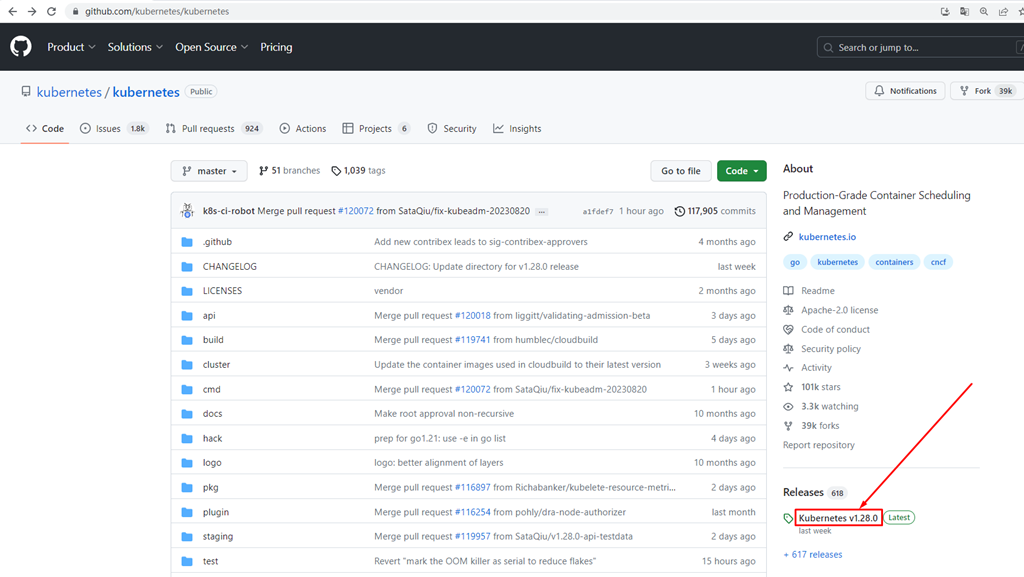The width and height of the screenshot is (1024, 577).
Task: Click the browser zoom magnifier icon
Action: (984, 11)
